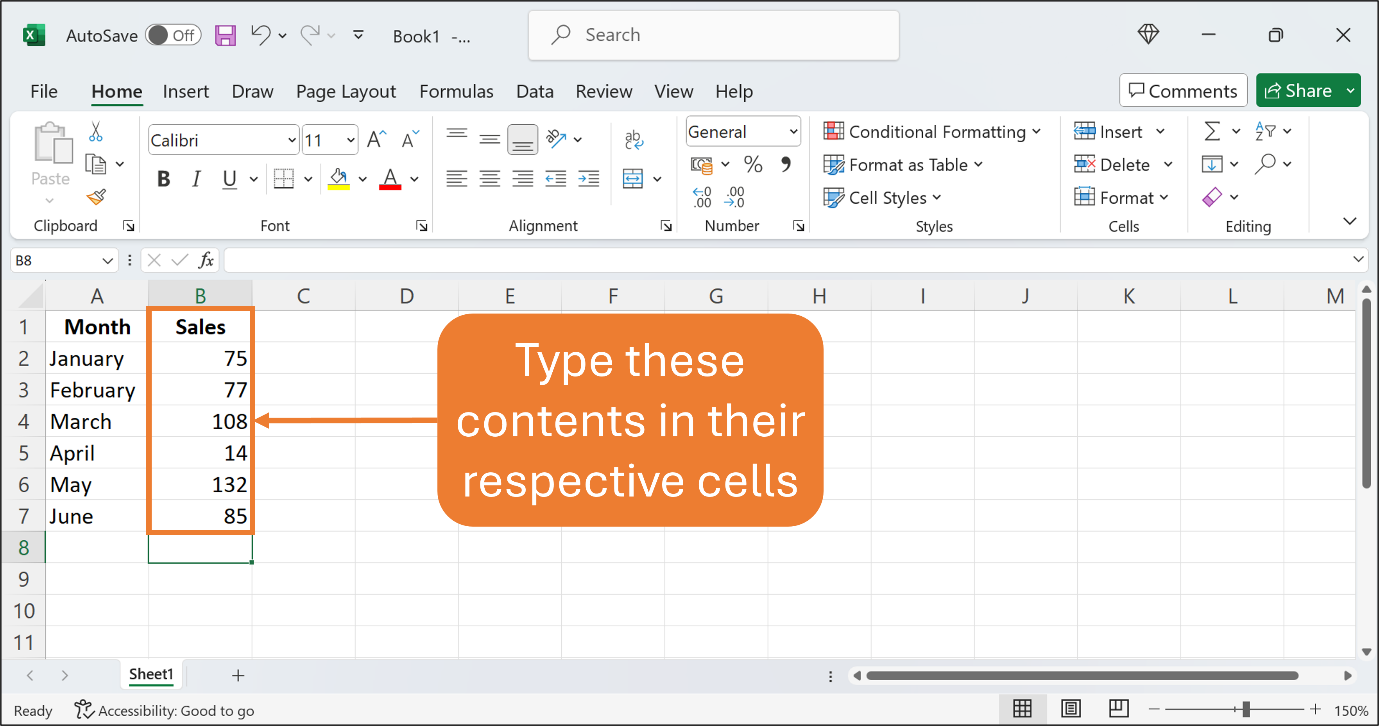The image size is (1379, 726).
Task: Select the Format Painter brush
Action: coord(96,197)
